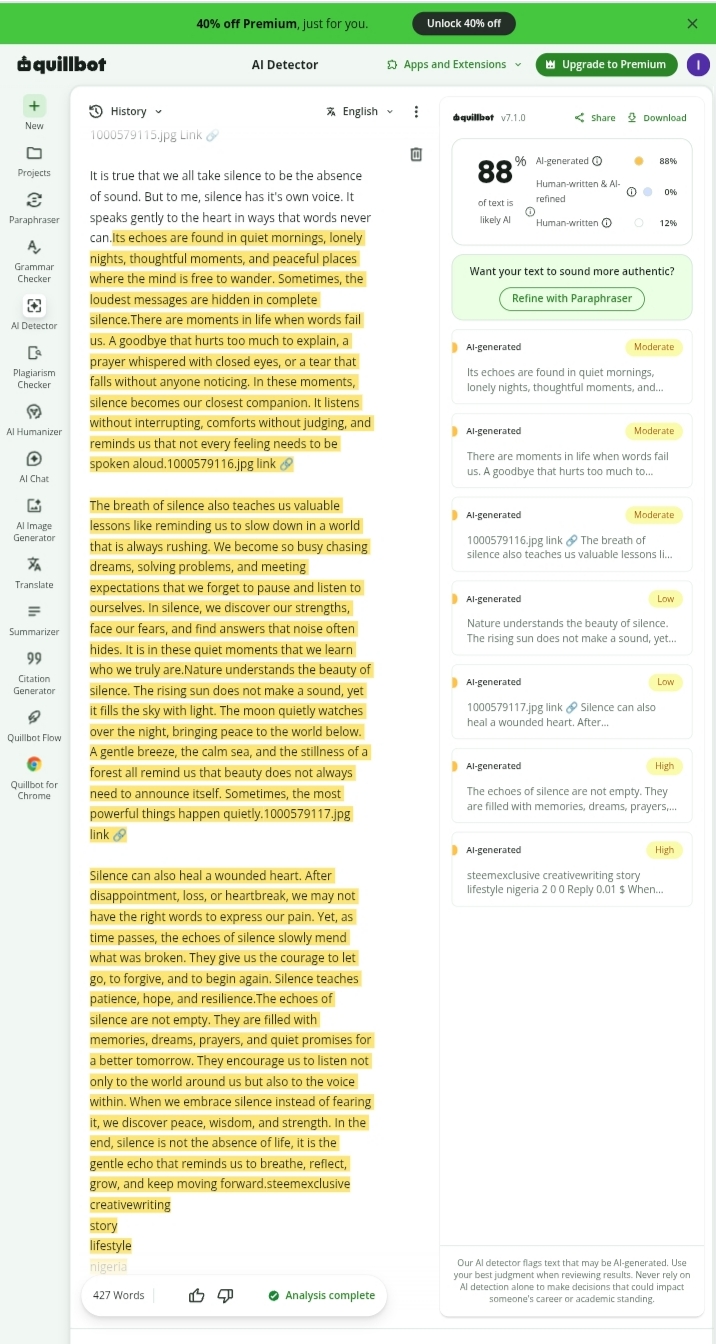The width and height of the screenshot is (716, 1344).
Task: Delete the text with trash icon
Action: [416, 154]
